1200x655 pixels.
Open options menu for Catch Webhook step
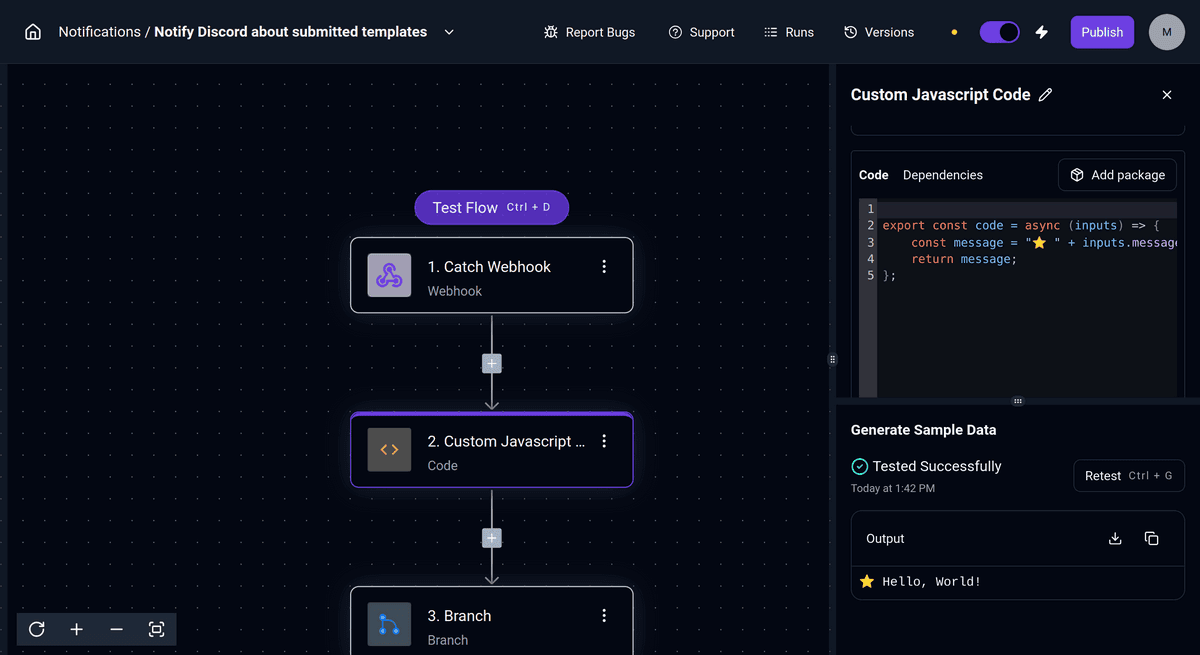(x=604, y=267)
